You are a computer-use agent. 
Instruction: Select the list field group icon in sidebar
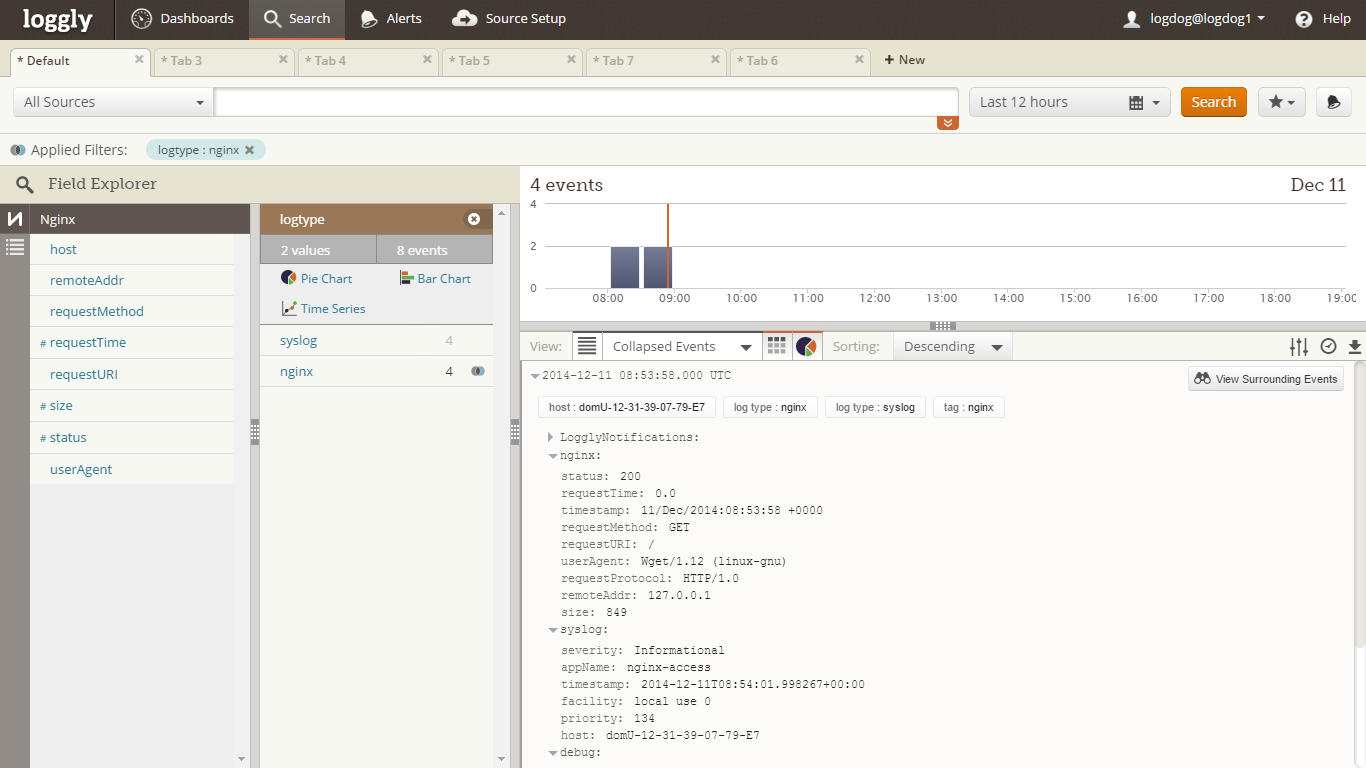pos(15,247)
